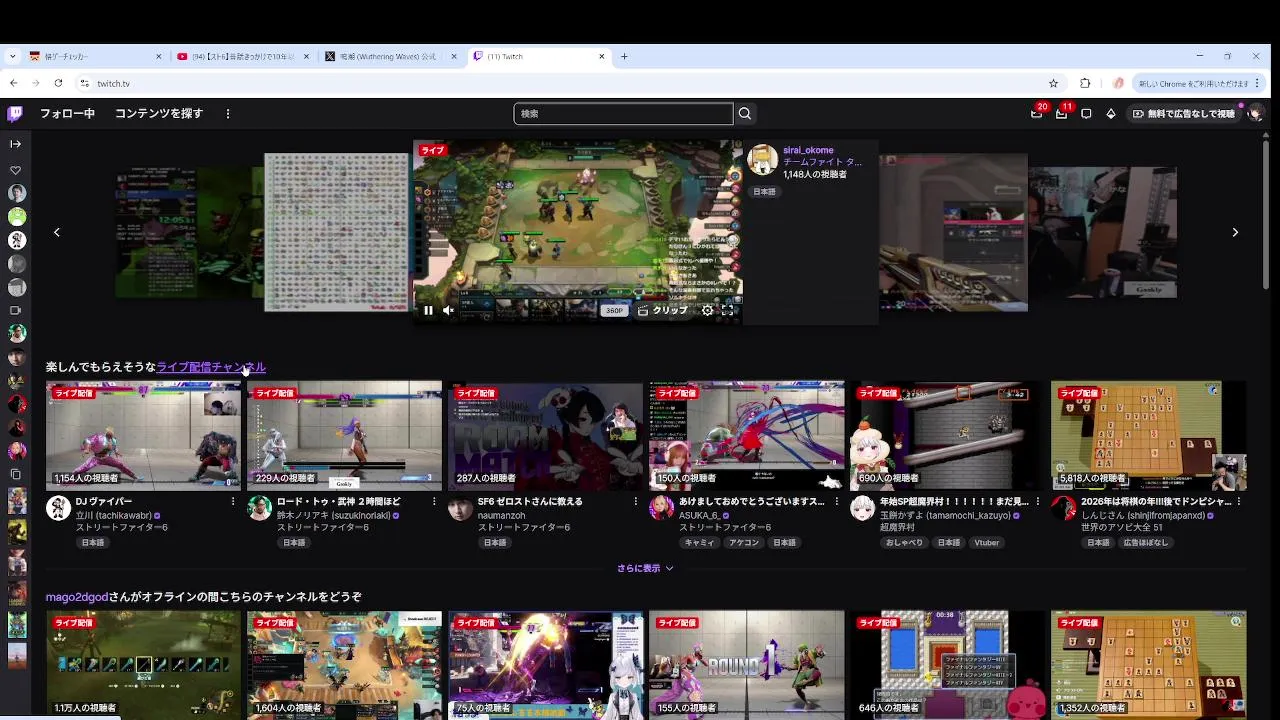The image size is (1280, 720).
Task: Open options menu for SF6 ゼロストさんに教える card
Action: pos(635,502)
